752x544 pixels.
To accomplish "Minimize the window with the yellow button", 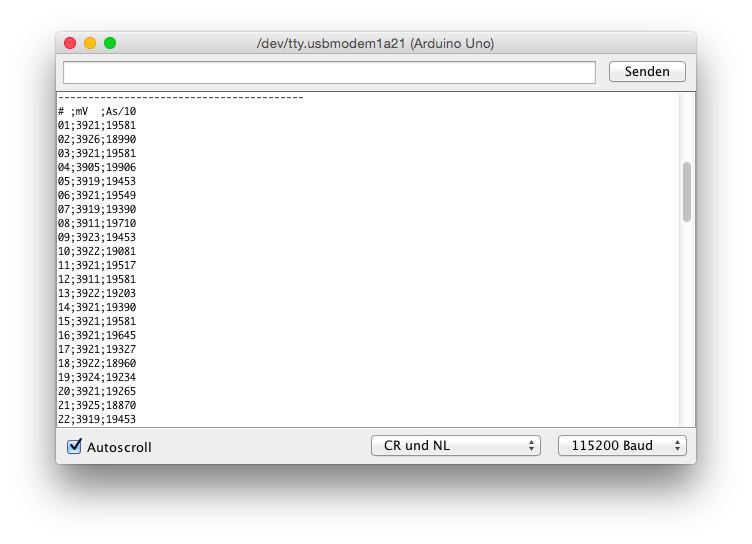I will coord(90,43).
